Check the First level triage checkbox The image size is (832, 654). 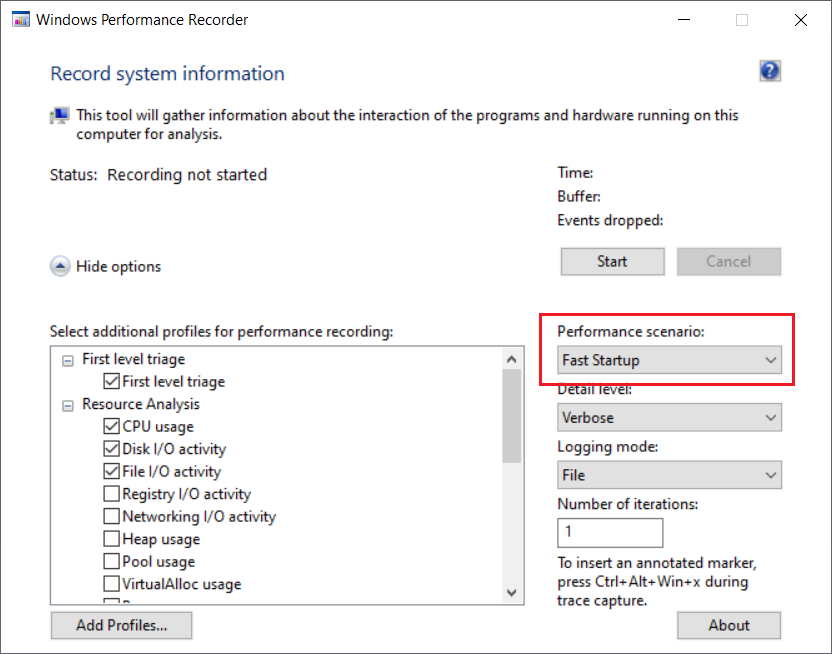pos(111,381)
